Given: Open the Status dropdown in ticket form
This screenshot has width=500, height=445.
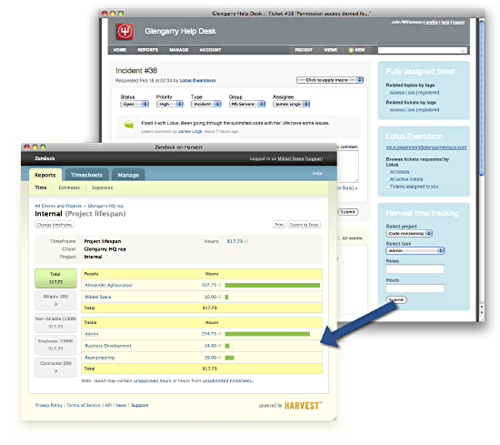Looking at the screenshot, I should [134, 104].
